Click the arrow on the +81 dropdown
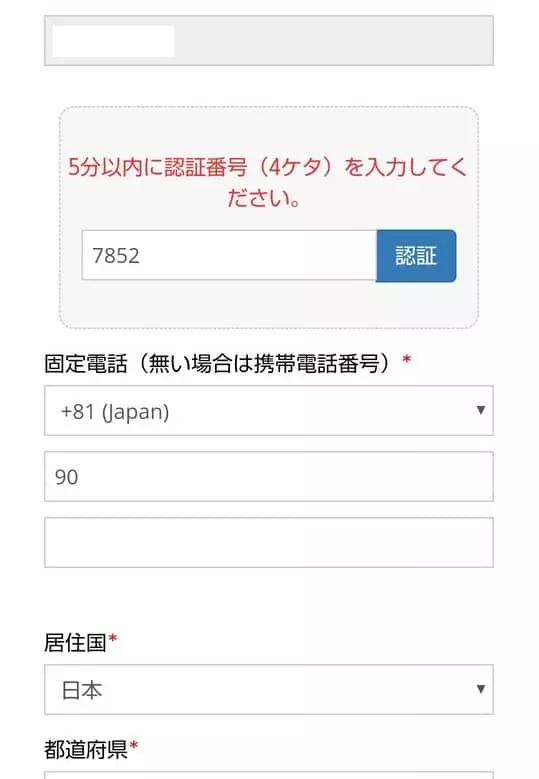 pos(480,410)
